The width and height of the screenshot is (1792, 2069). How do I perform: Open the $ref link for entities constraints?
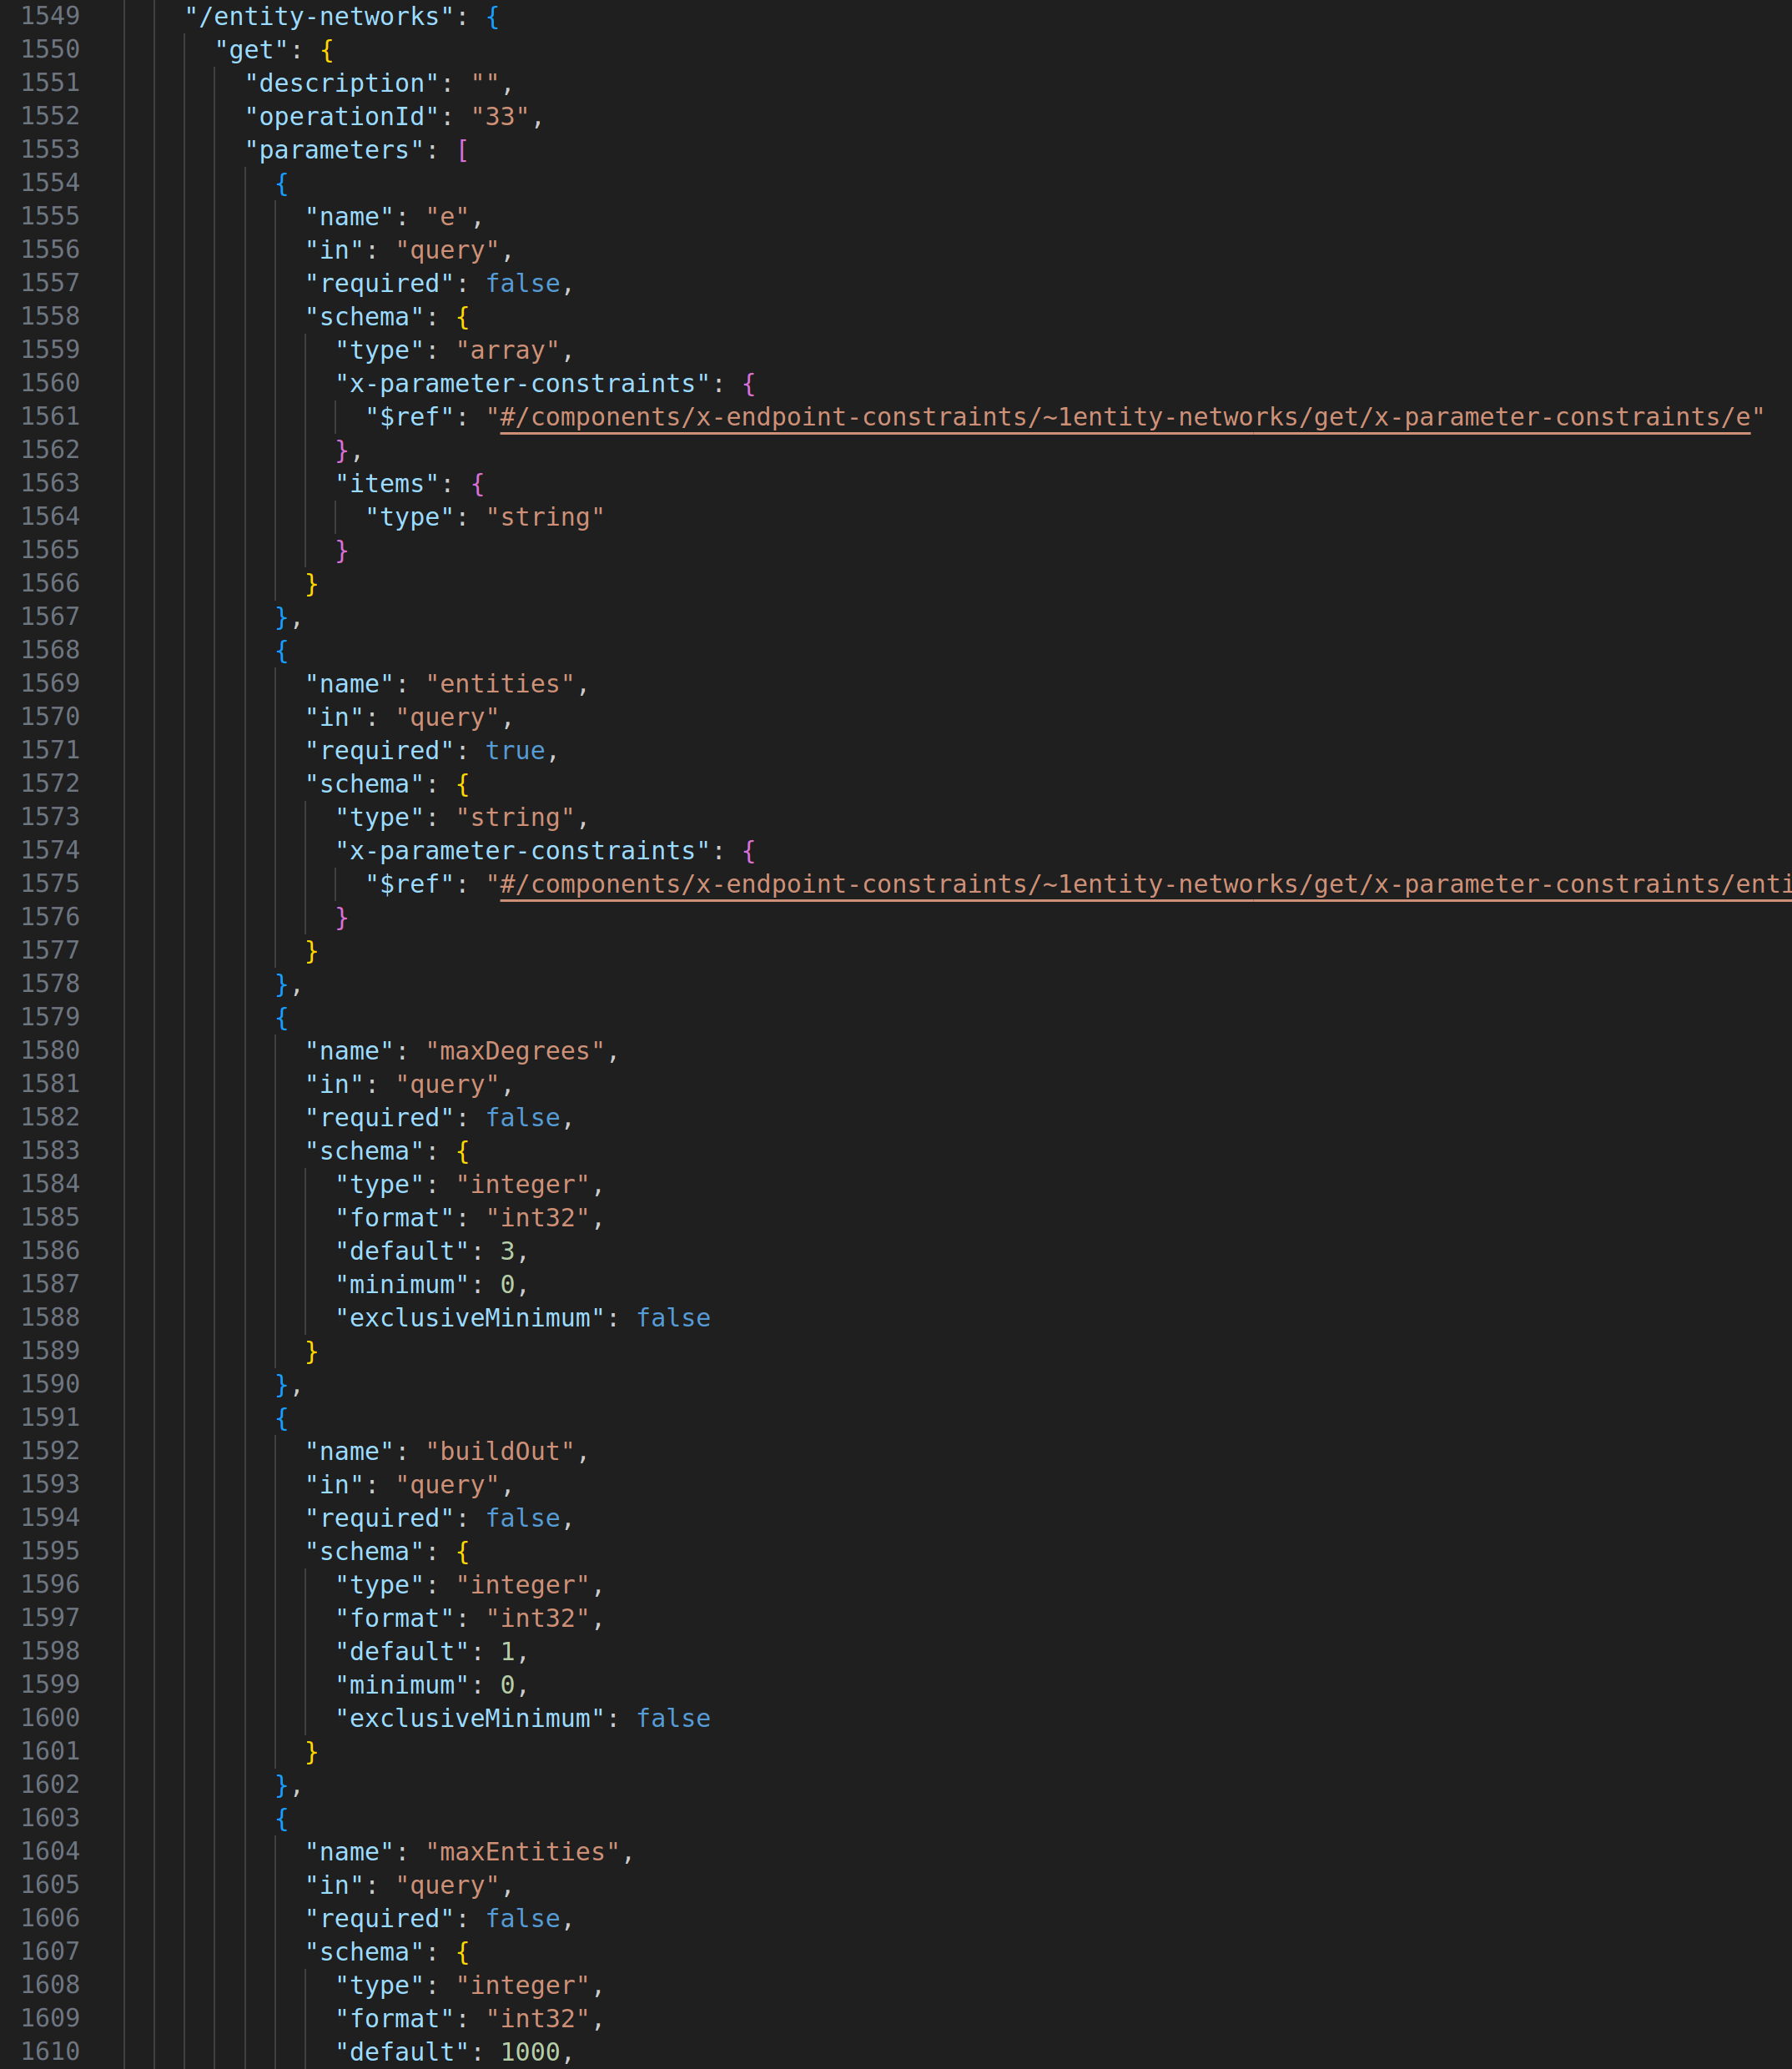coord(1140,884)
